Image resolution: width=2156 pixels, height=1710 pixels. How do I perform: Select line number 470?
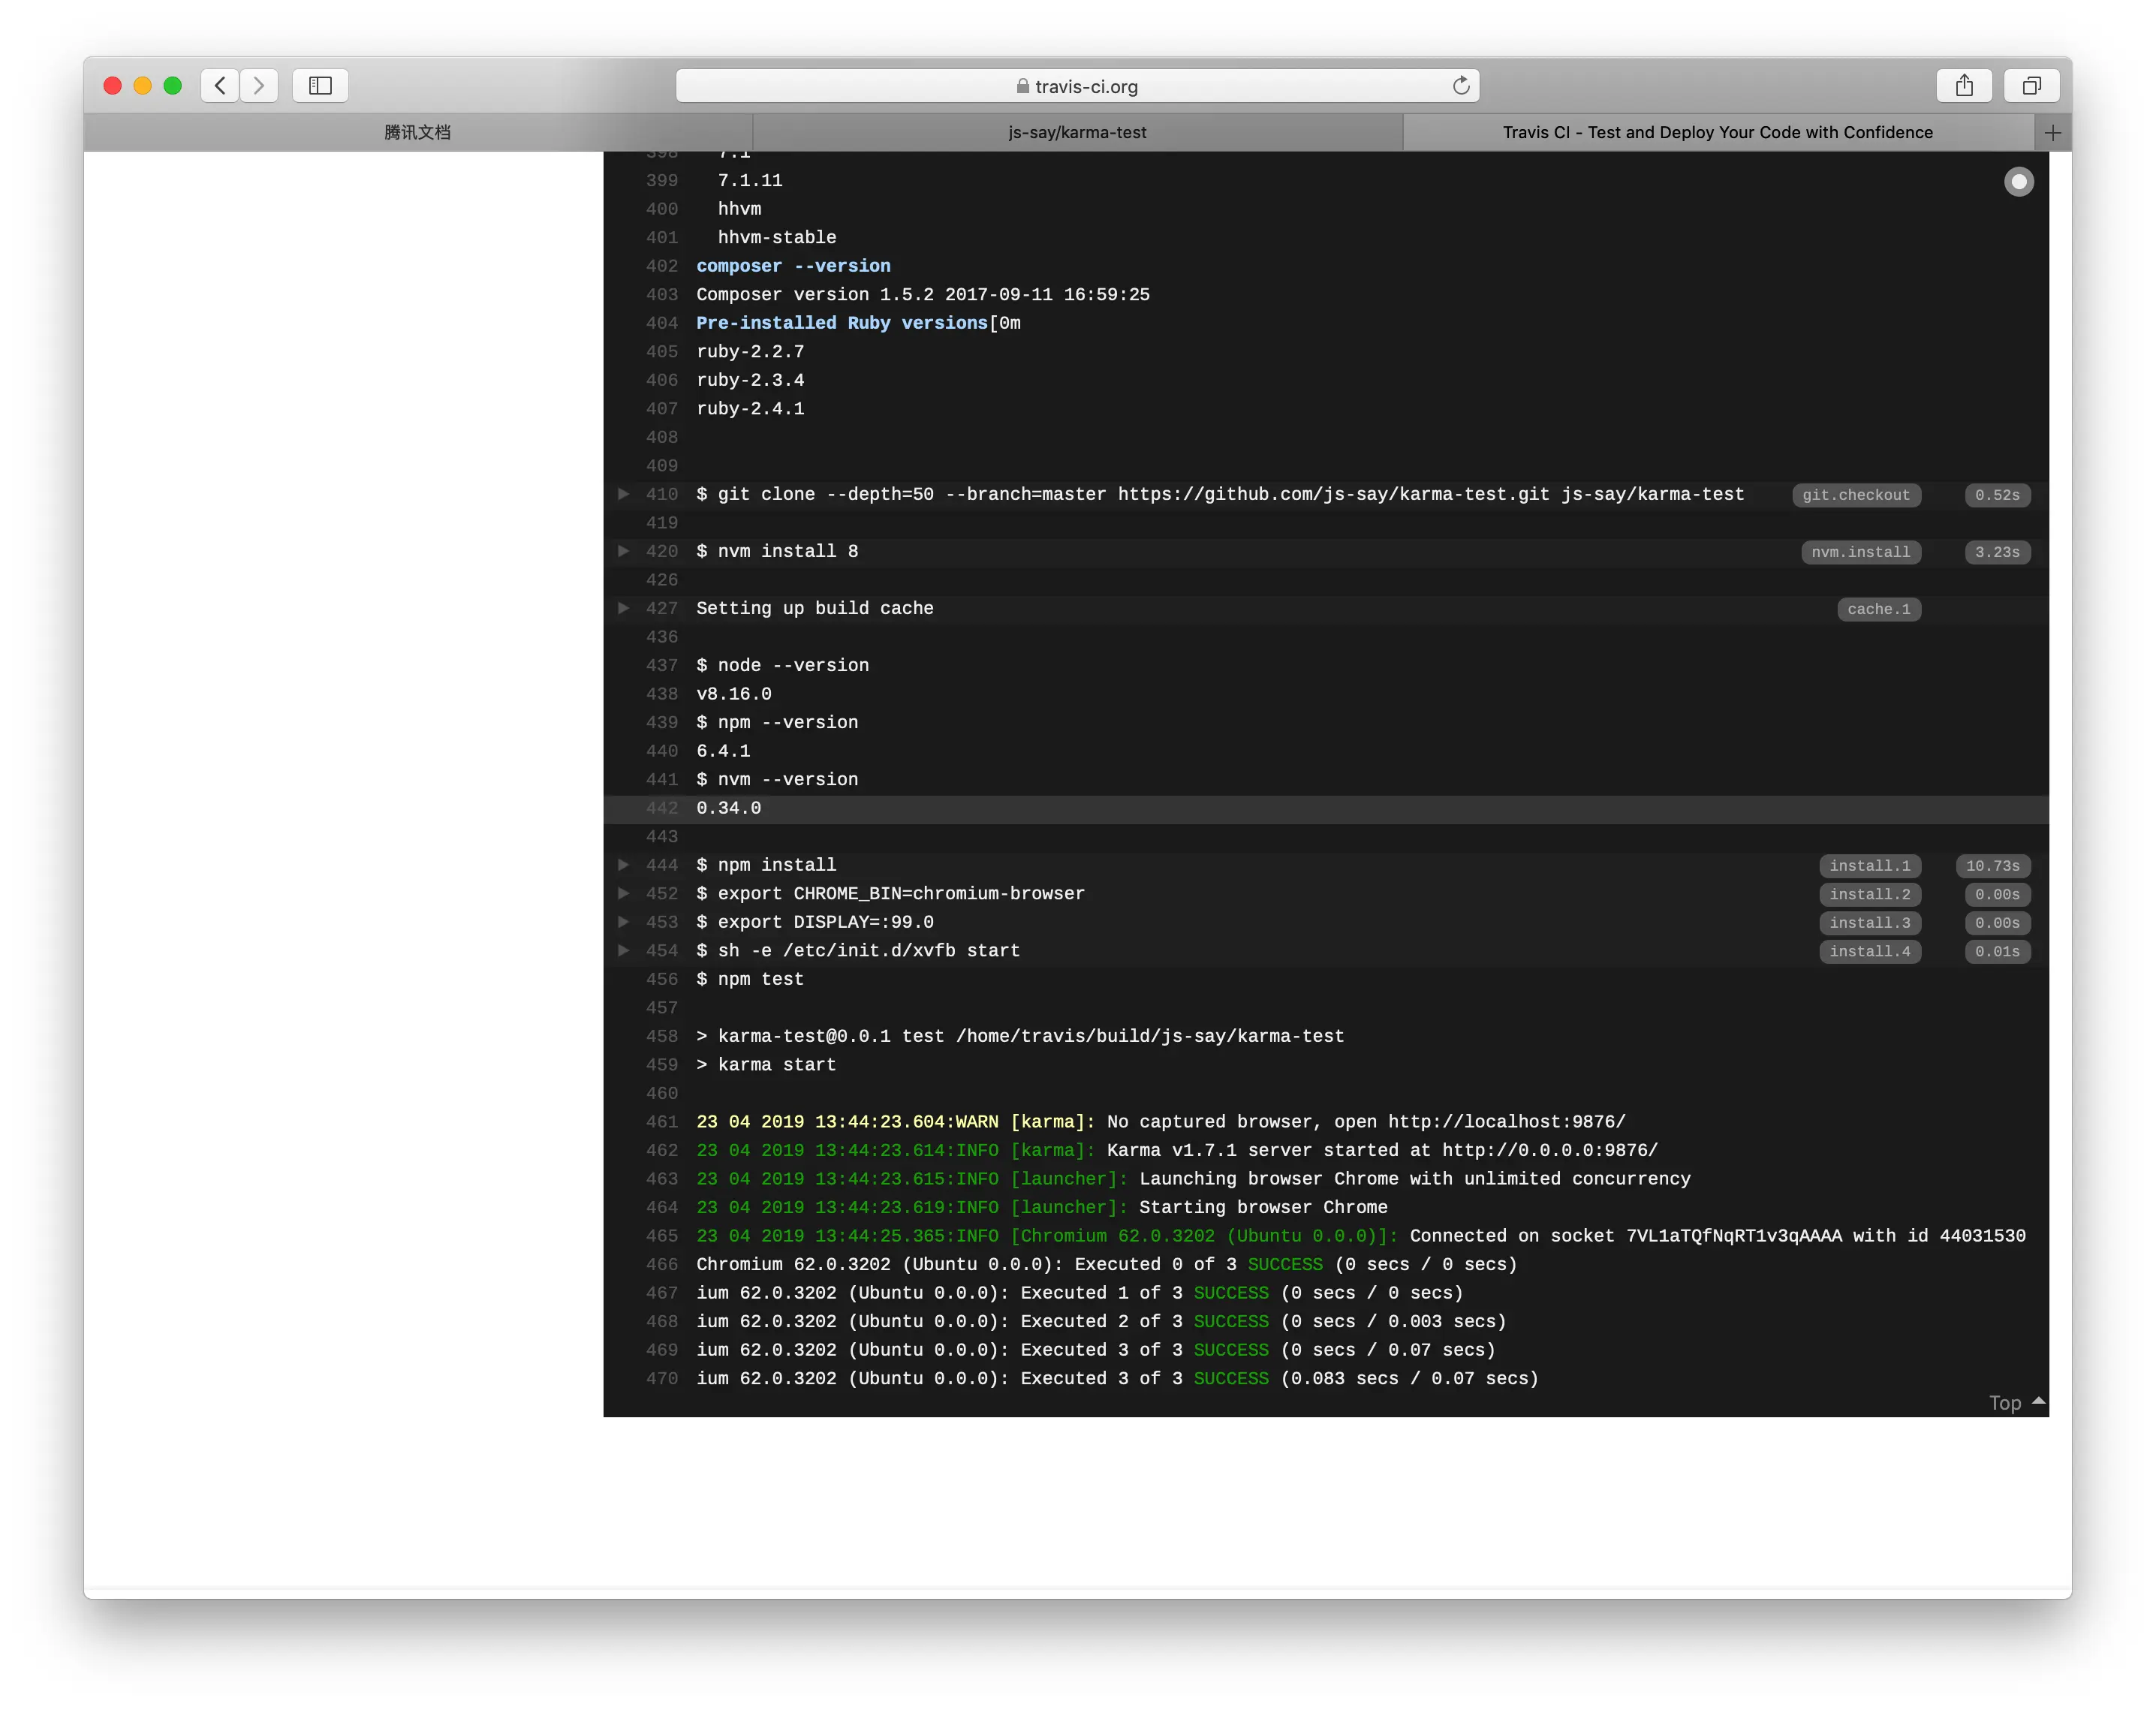click(x=661, y=1378)
